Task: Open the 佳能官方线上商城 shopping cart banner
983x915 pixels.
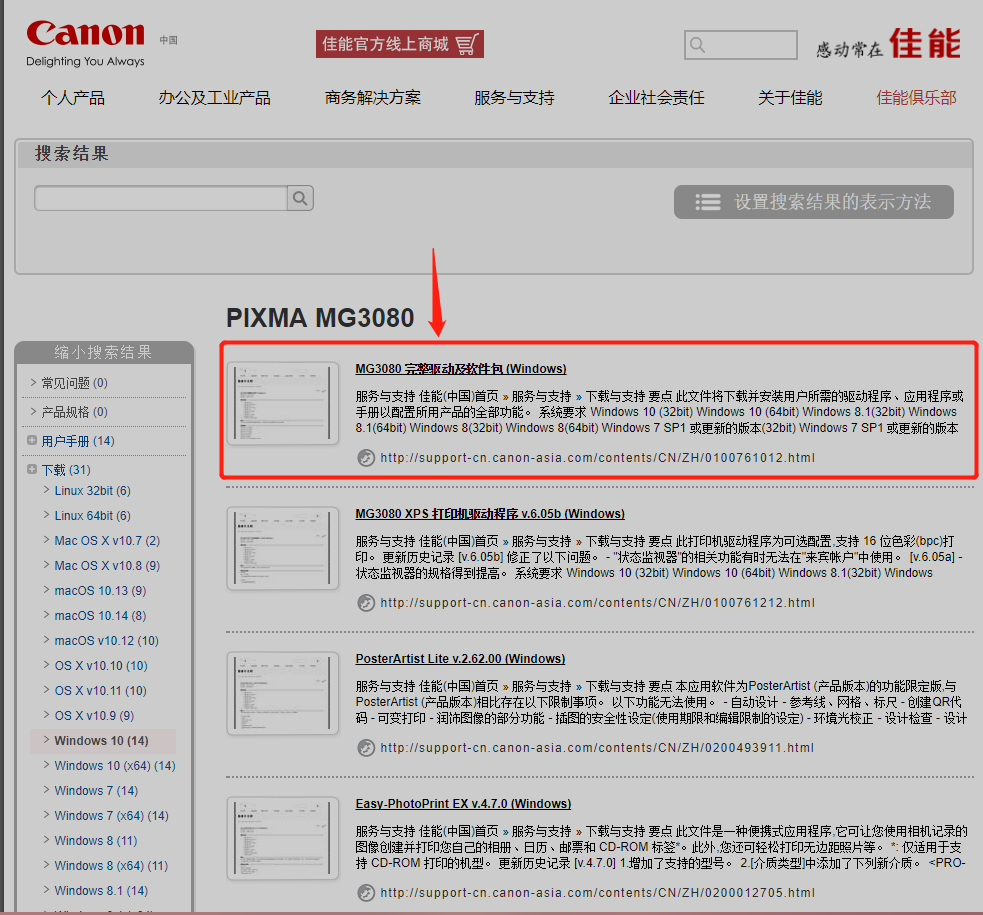Action: click(399, 44)
